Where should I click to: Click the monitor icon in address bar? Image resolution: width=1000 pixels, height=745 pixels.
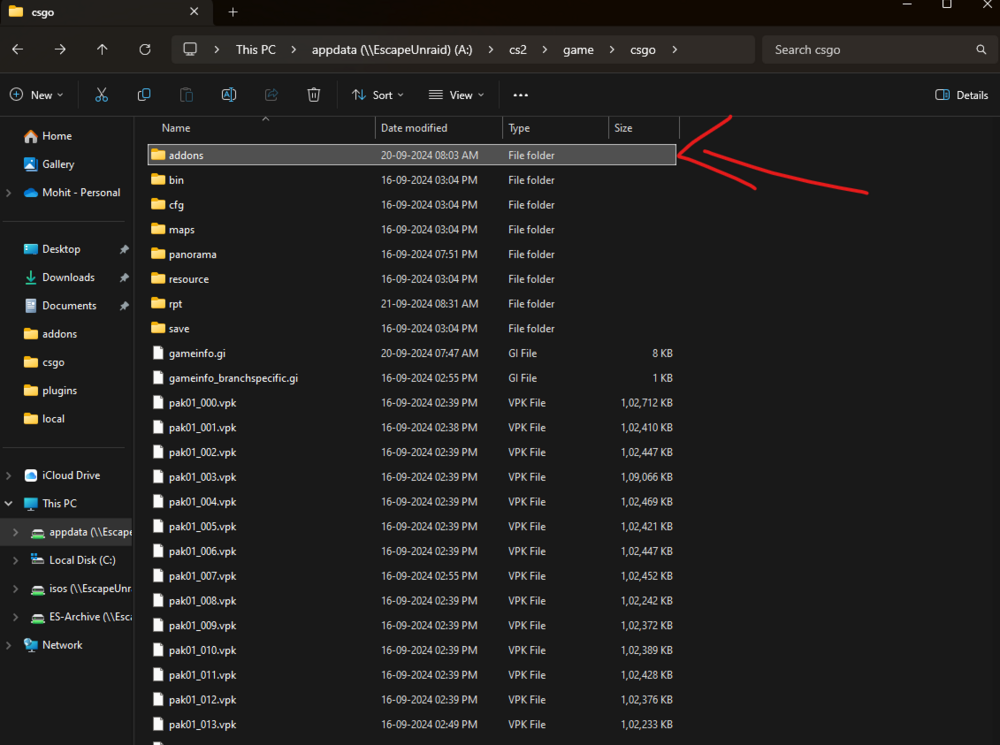(x=190, y=49)
